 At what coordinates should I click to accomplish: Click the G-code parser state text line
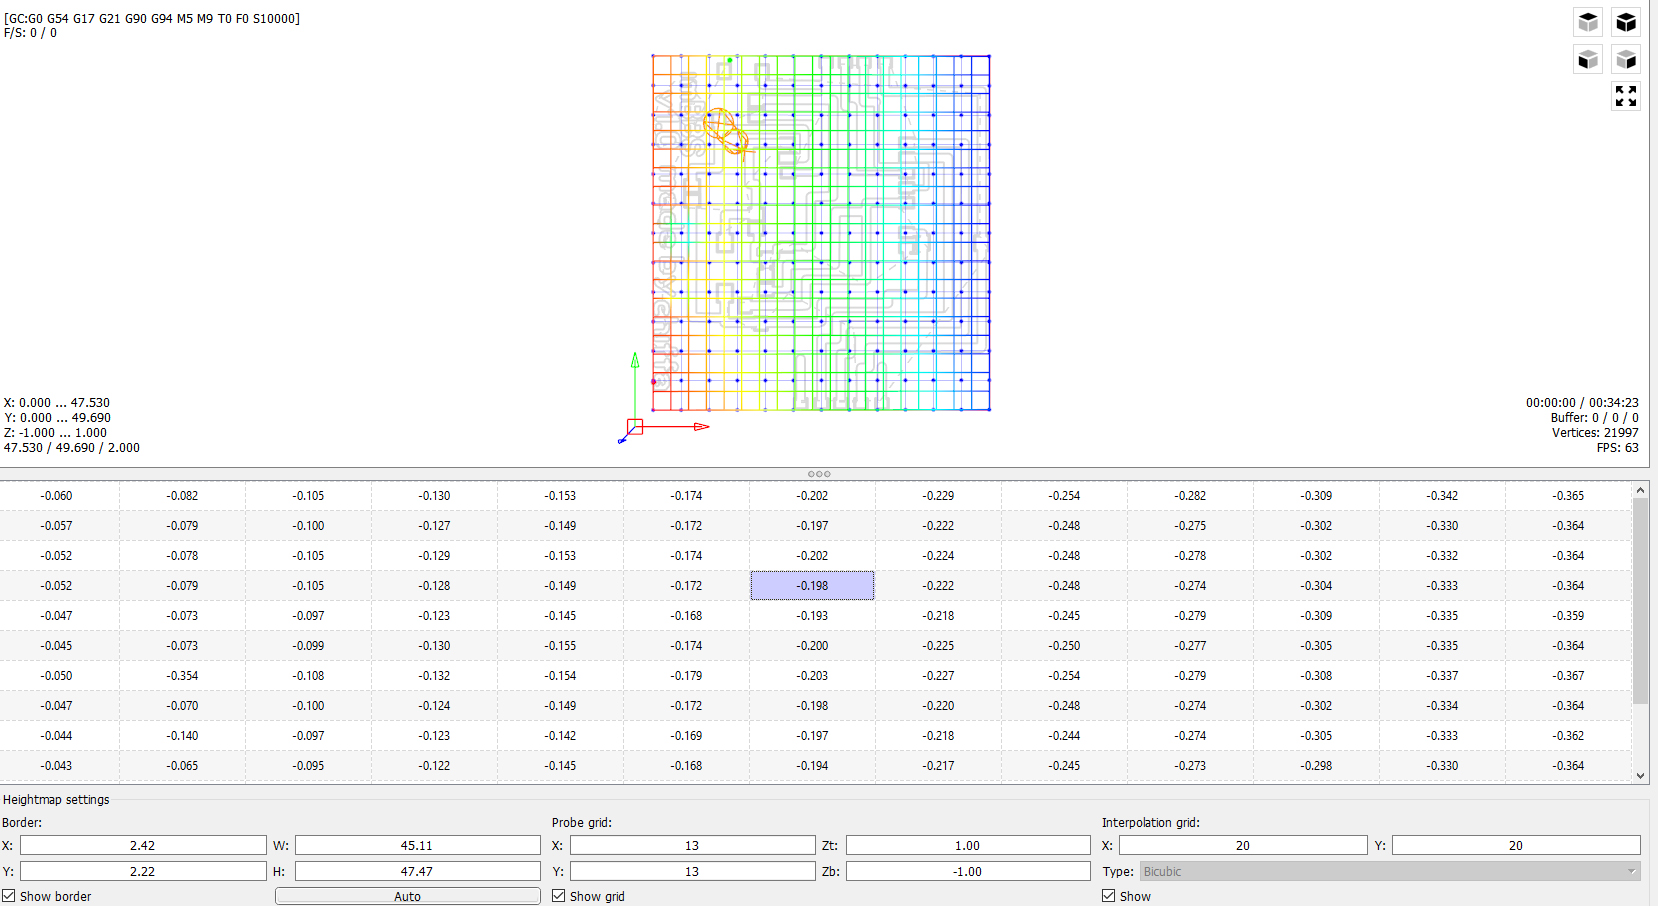click(x=152, y=18)
